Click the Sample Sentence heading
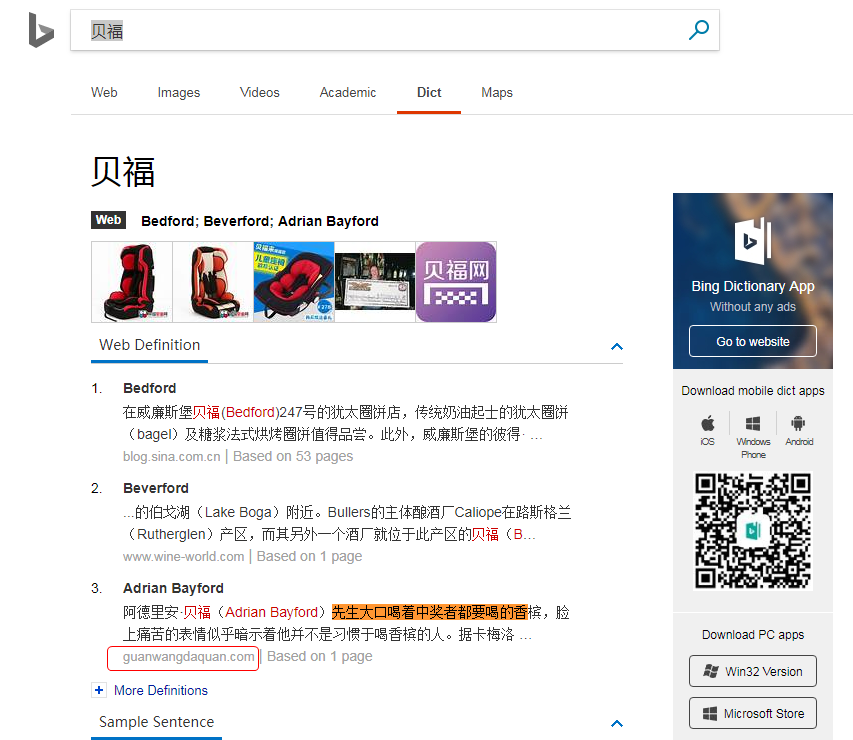 pos(157,722)
